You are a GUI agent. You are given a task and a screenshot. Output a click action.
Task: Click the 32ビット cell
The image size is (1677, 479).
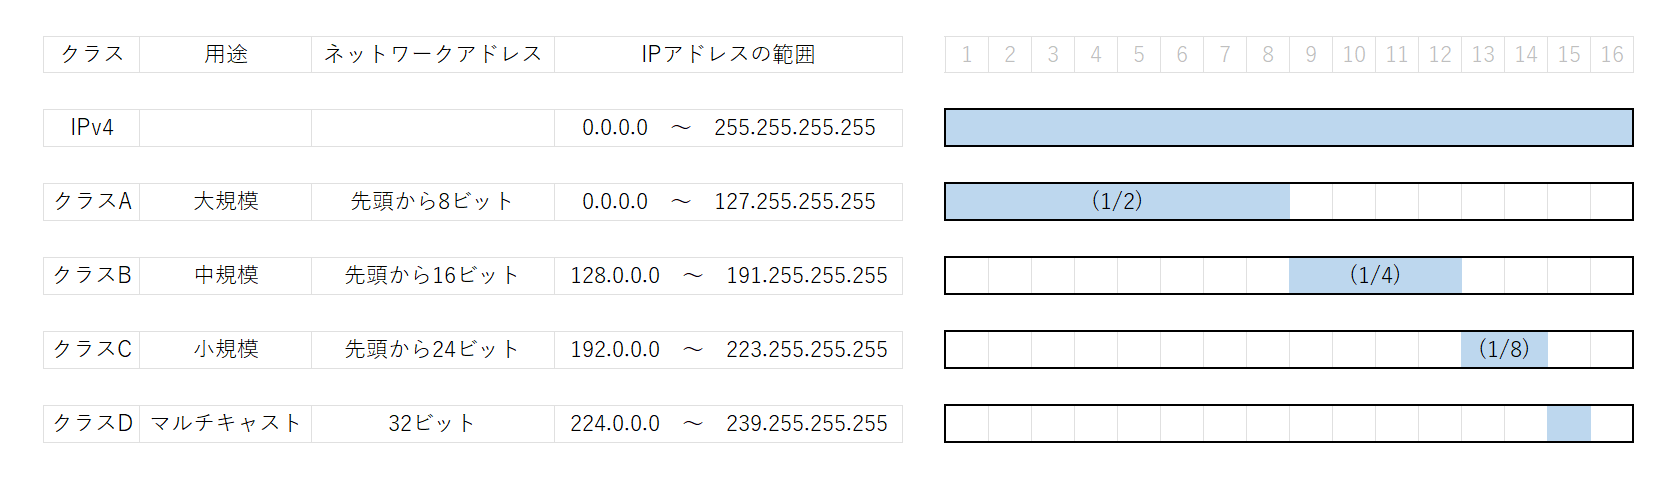[x=432, y=424]
